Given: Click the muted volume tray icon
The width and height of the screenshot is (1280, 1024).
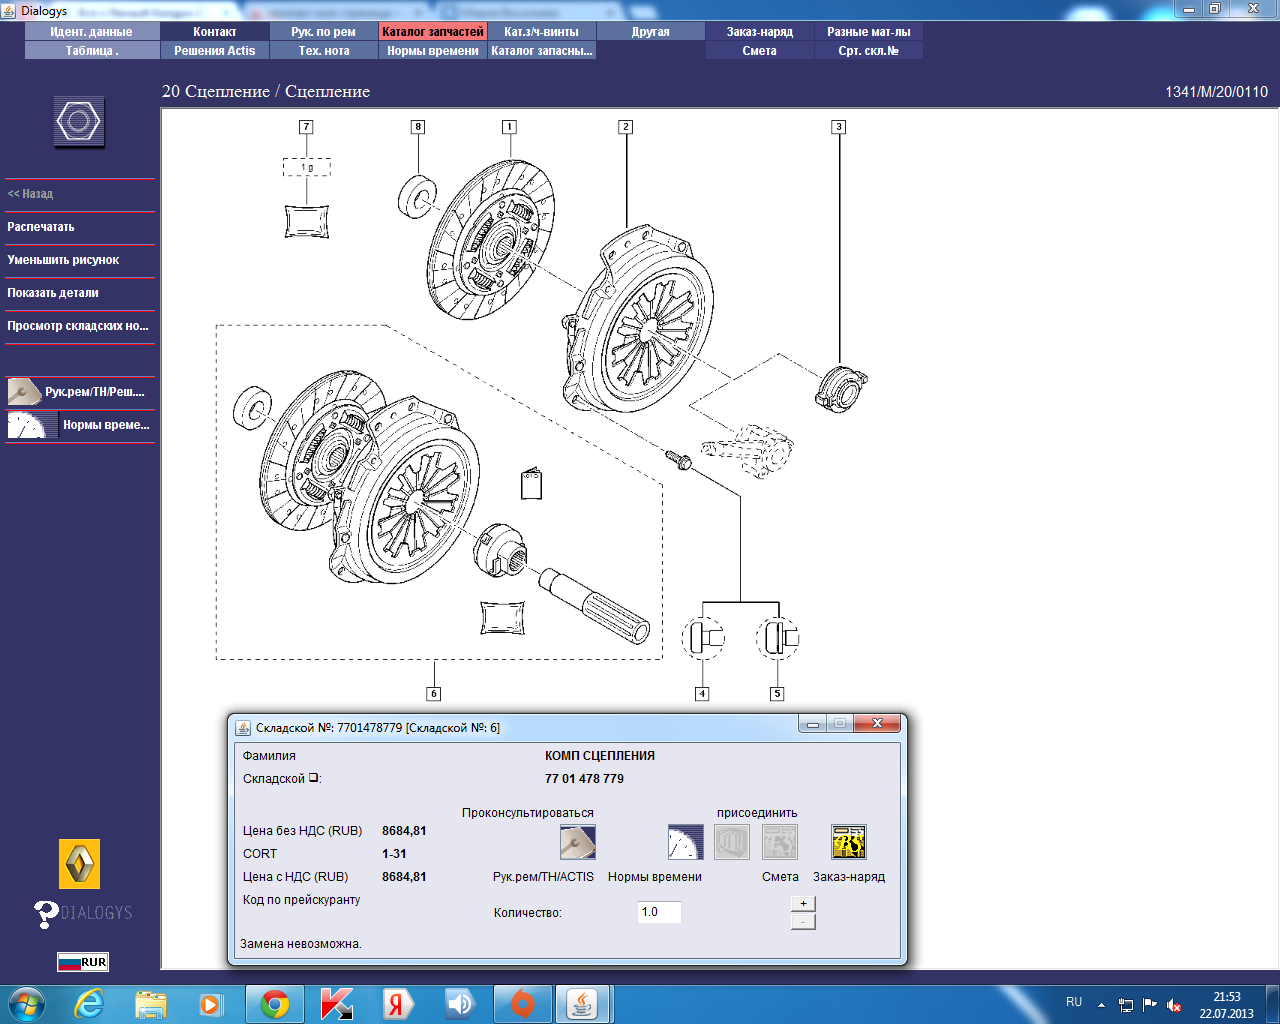Looking at the screenshot, I should [x=1174, y=1005].
